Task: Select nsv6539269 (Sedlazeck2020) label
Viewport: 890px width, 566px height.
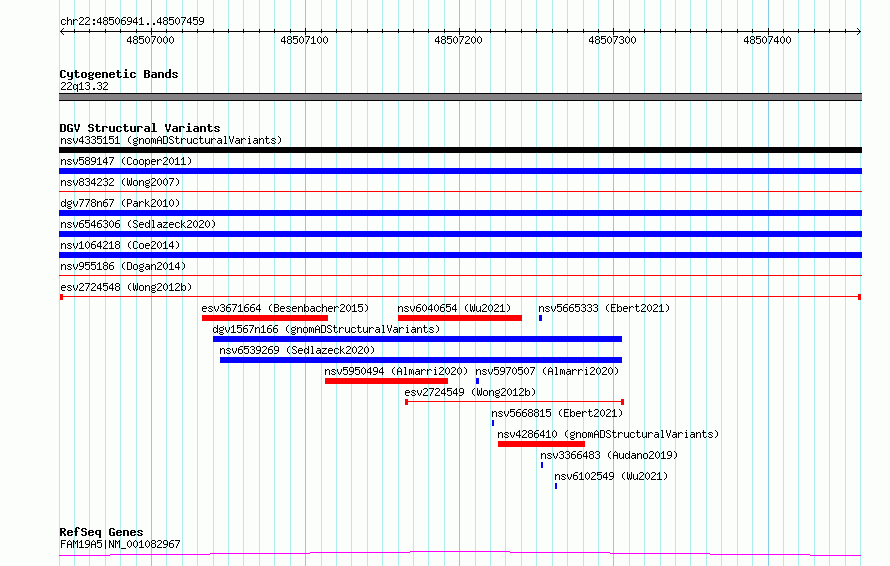Action: tap(297, 350)
